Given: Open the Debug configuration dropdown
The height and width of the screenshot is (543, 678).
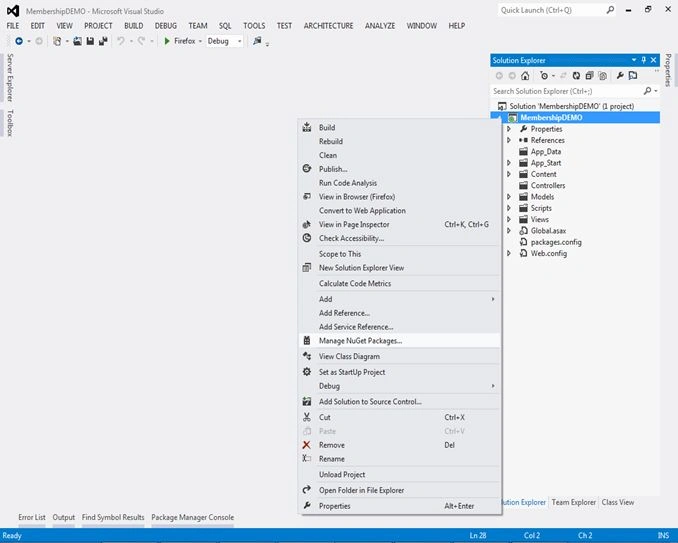Looking at the screenshot, I should [x=224, y=41].
